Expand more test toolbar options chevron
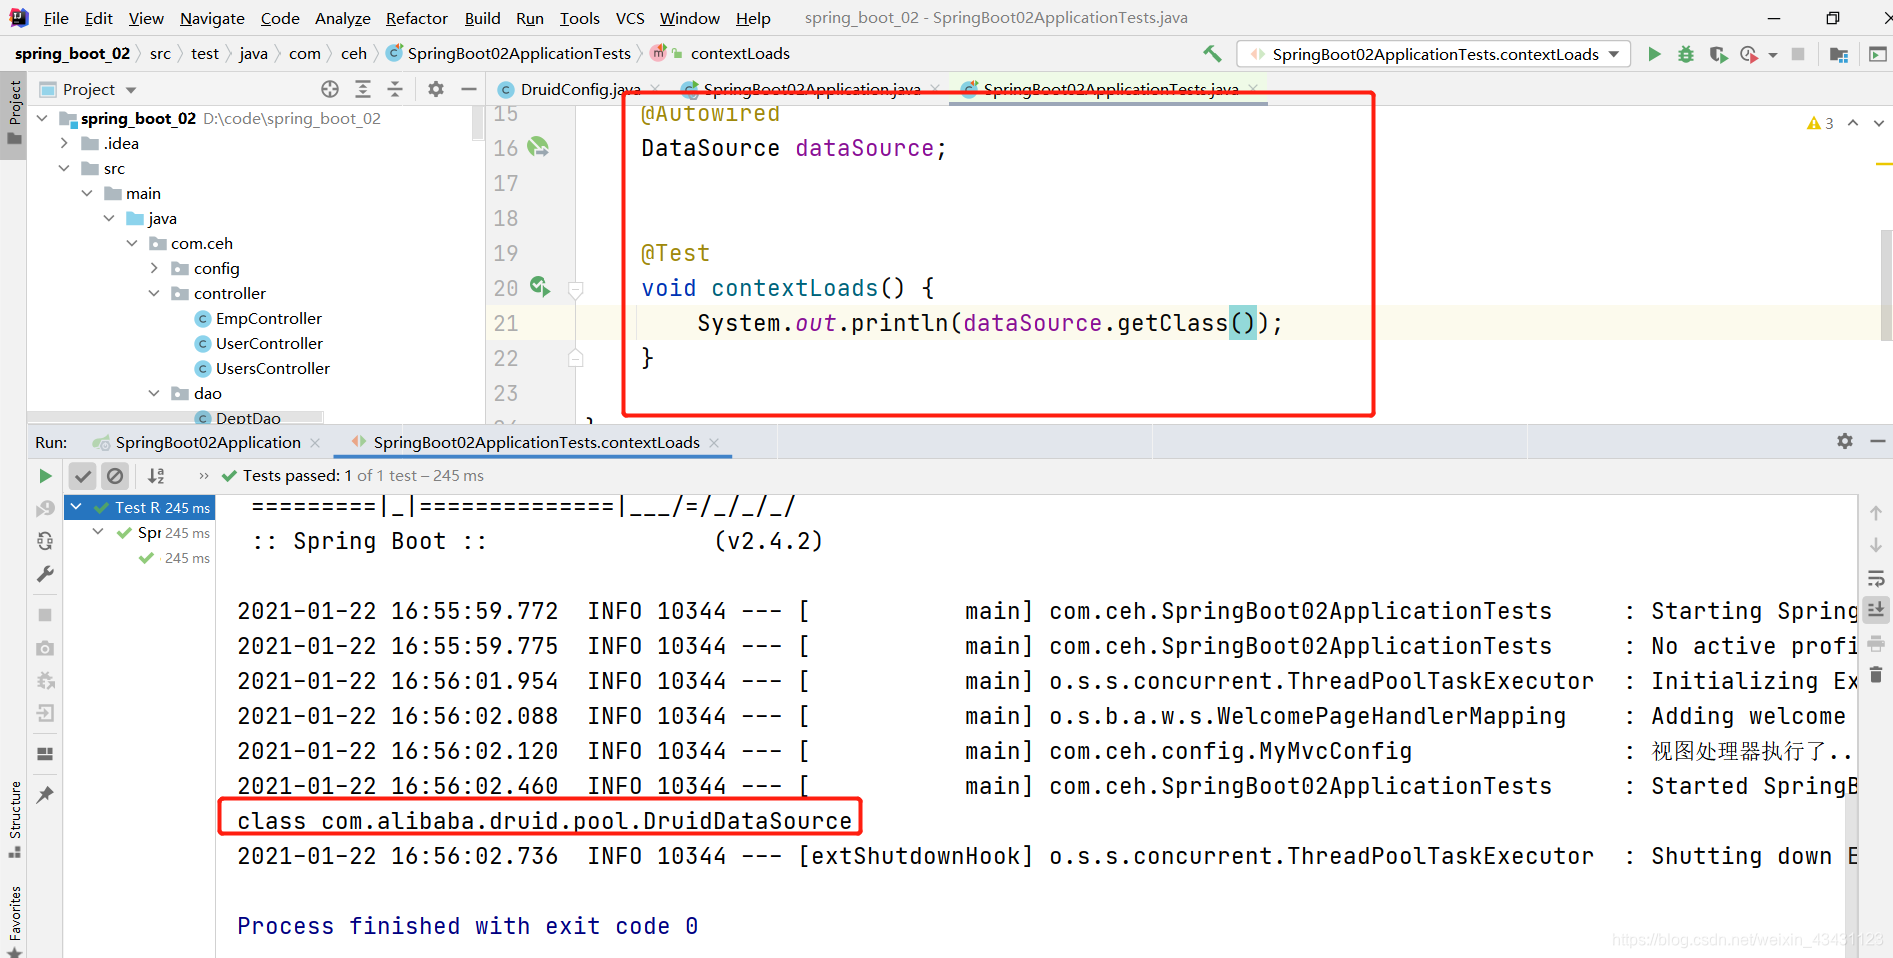 click(204, 476)
